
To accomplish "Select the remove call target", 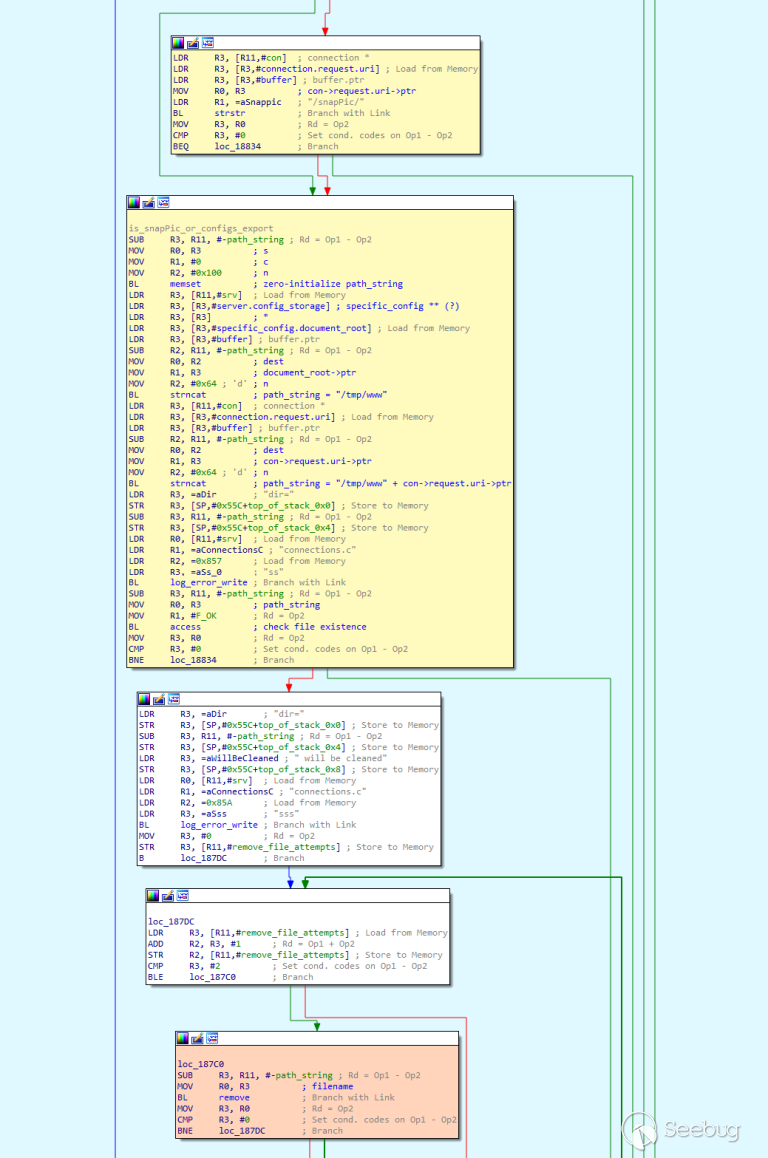I will (234, 1097).
